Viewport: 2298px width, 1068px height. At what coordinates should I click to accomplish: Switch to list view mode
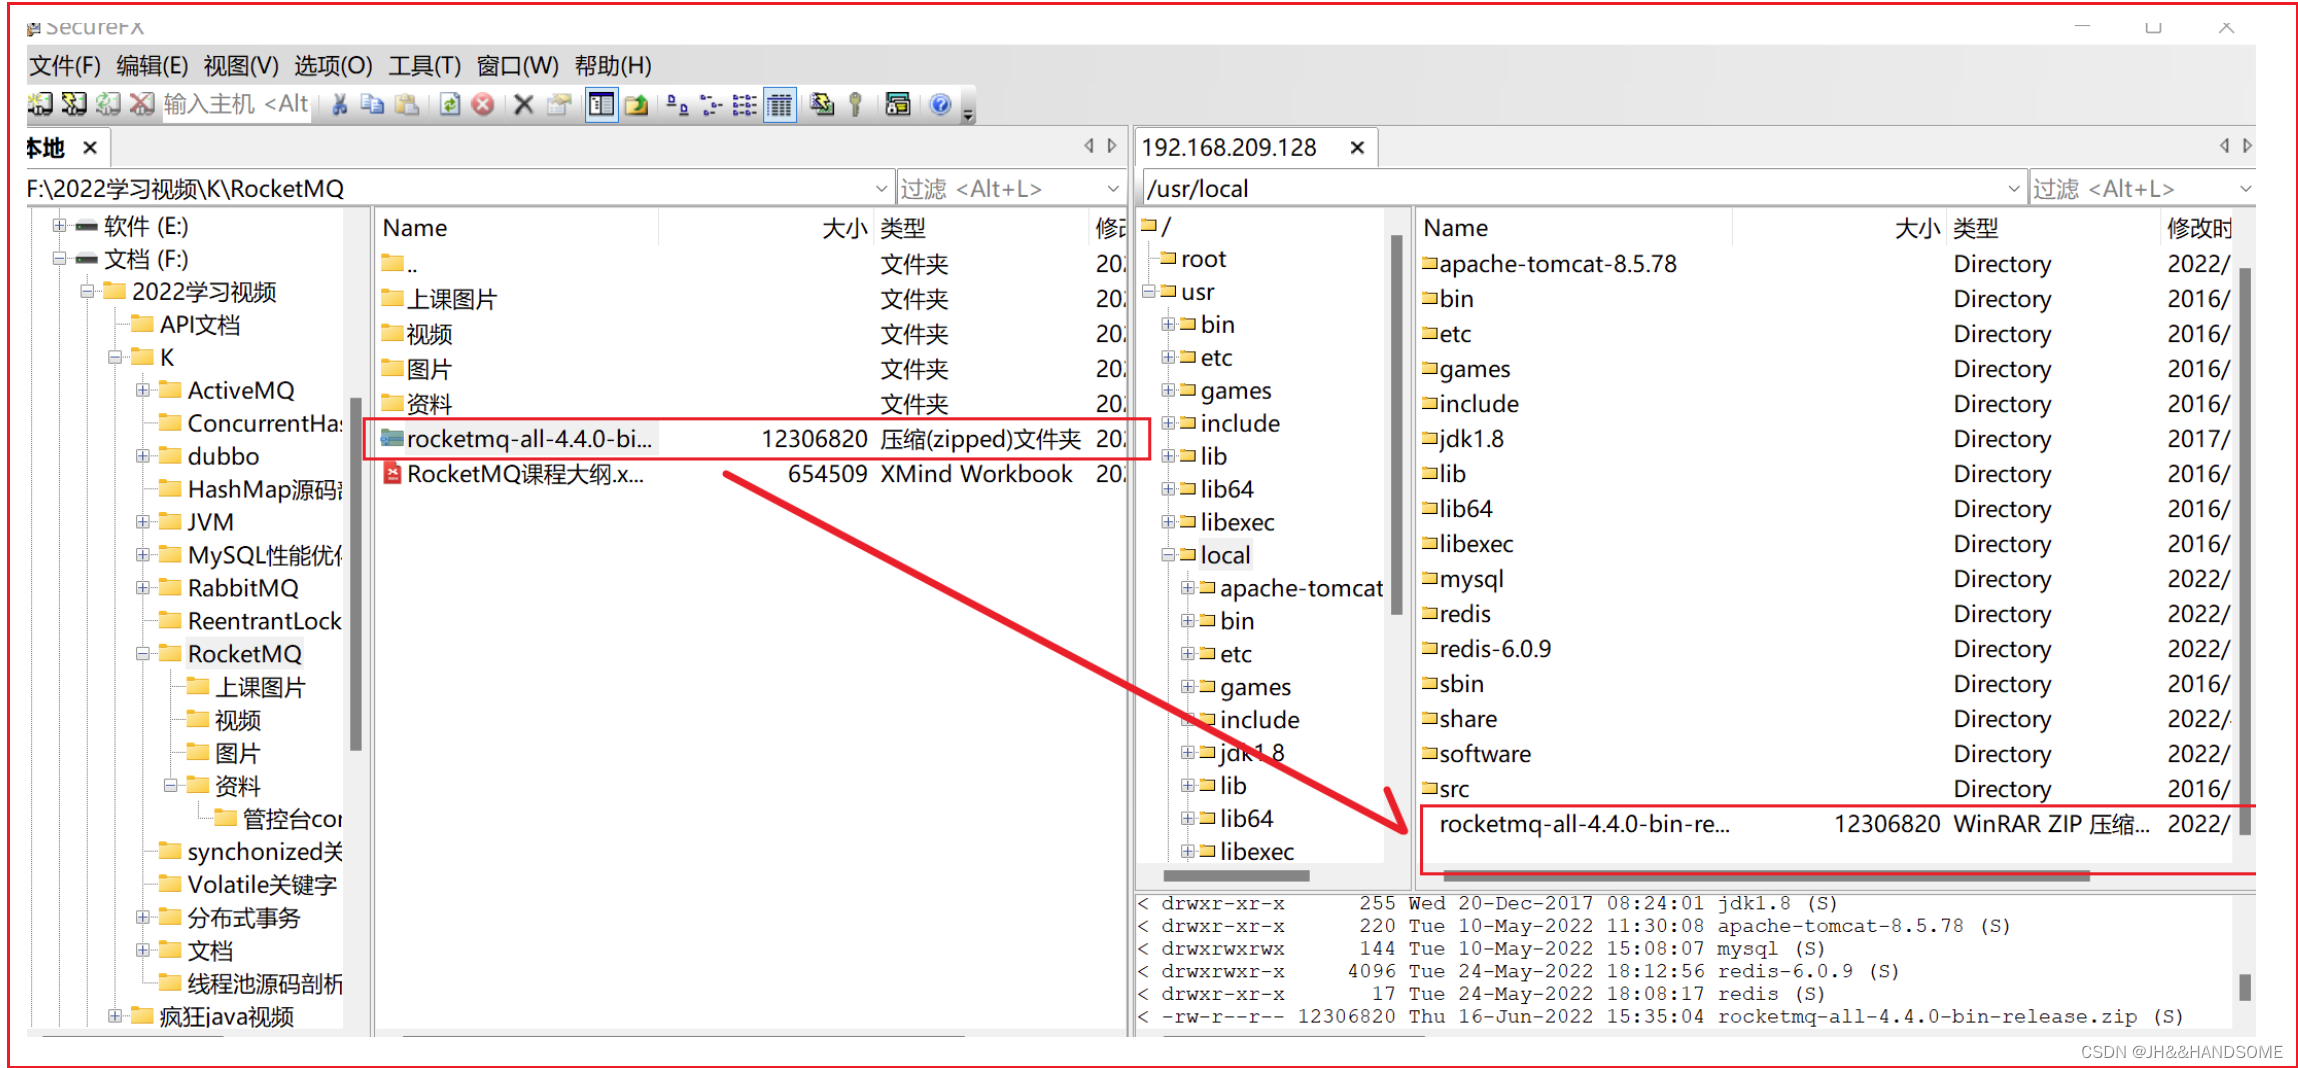click(x=745, y=104)
